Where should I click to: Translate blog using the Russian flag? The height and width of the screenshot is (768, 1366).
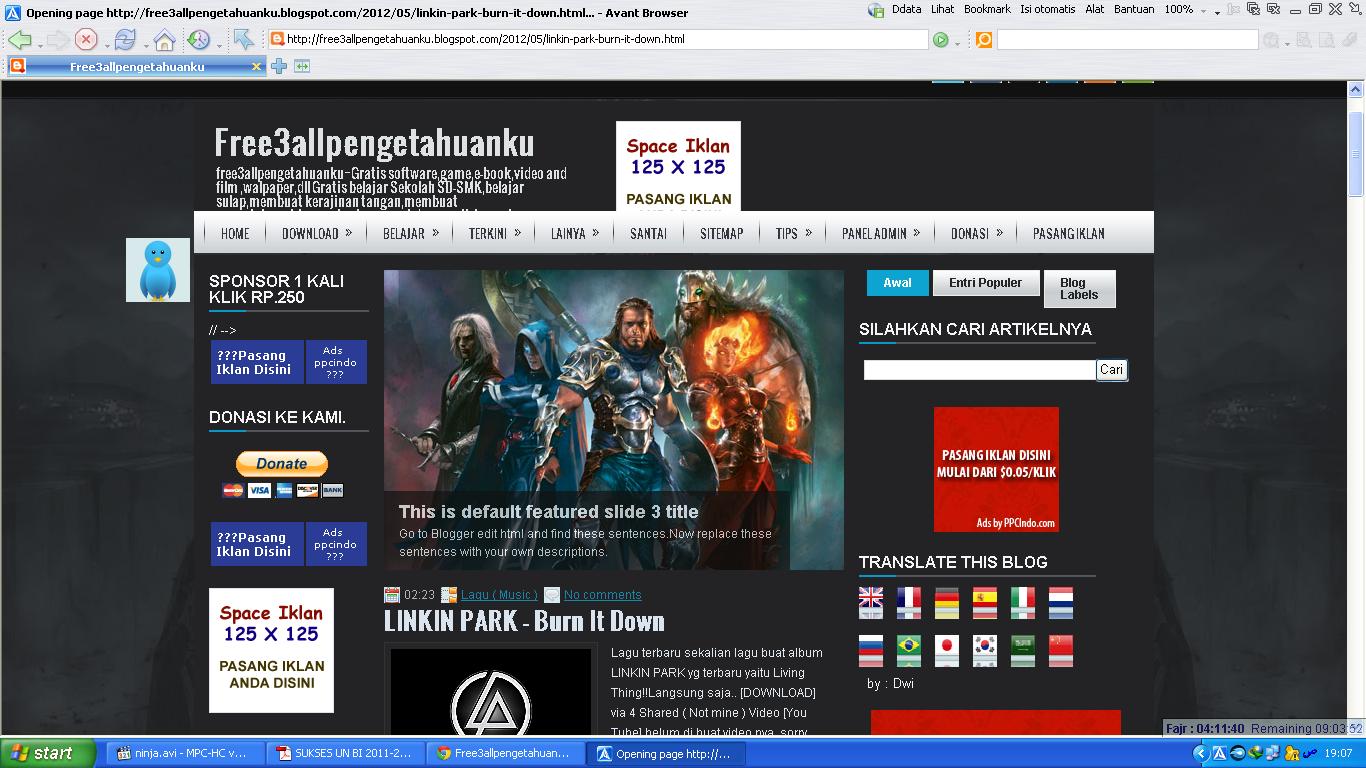(x=871, y=651)
